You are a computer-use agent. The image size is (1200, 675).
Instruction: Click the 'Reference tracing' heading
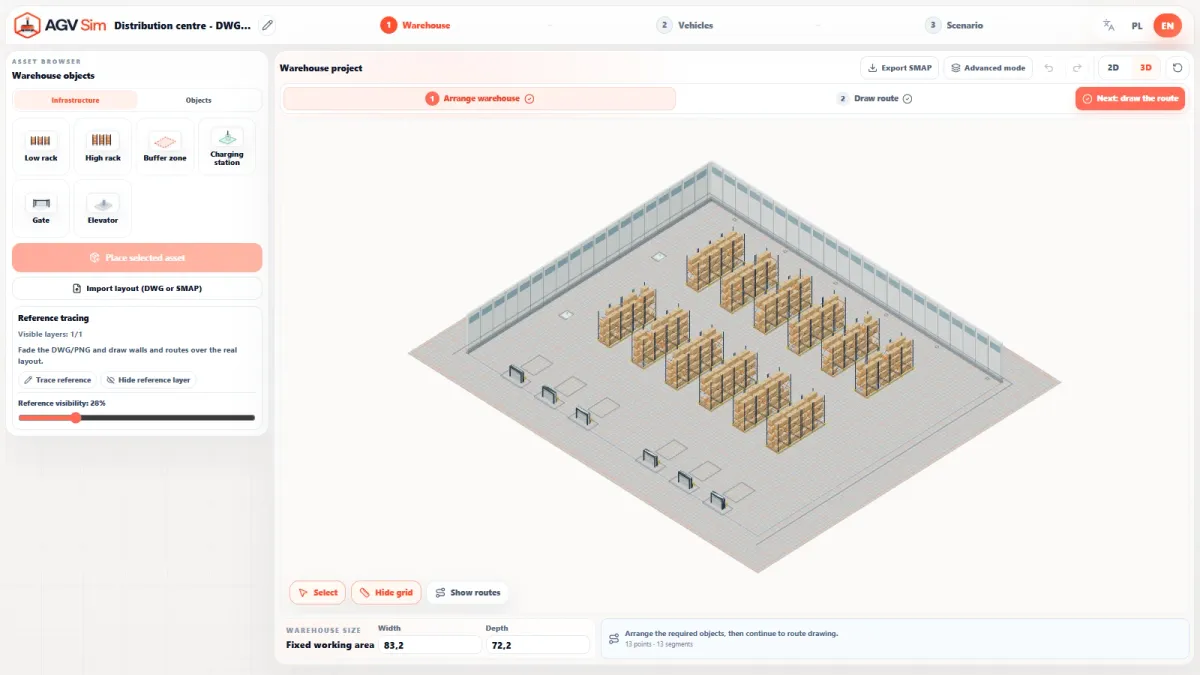tap(54, 318)
